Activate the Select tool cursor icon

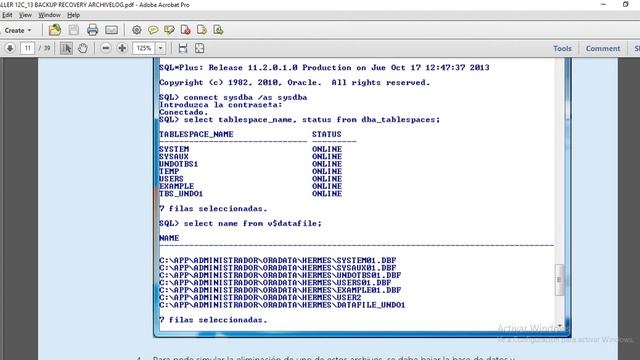tap(66, 48)
